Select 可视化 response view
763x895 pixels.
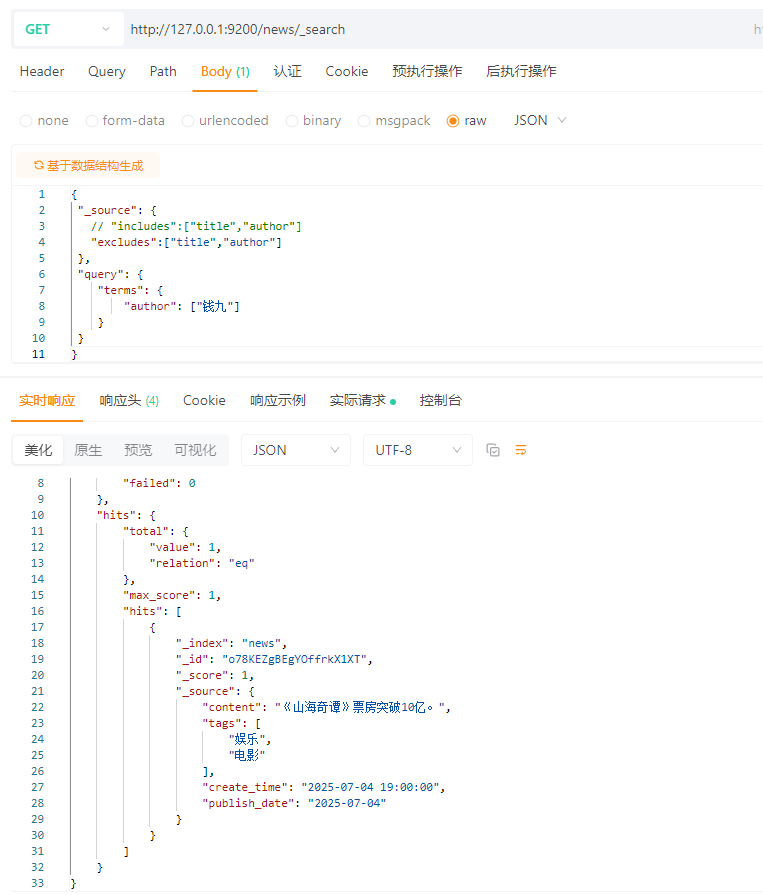[x=195, y=450]
